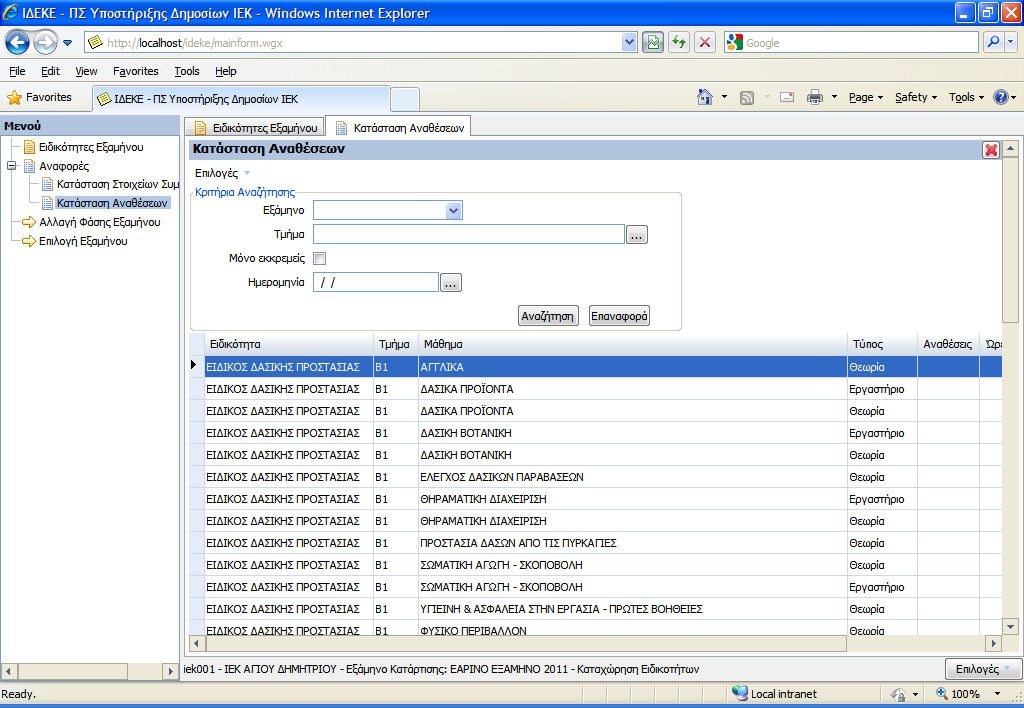Sort by the Μάθημα column header
1024x708 pixels.
coord(632,344)
